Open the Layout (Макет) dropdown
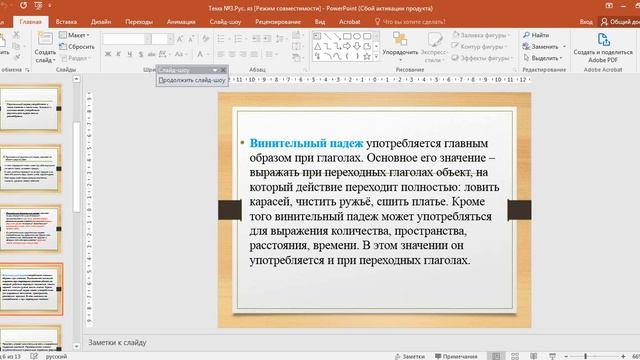The height and width of the screenshot is (360, 640). coord(74,35)
